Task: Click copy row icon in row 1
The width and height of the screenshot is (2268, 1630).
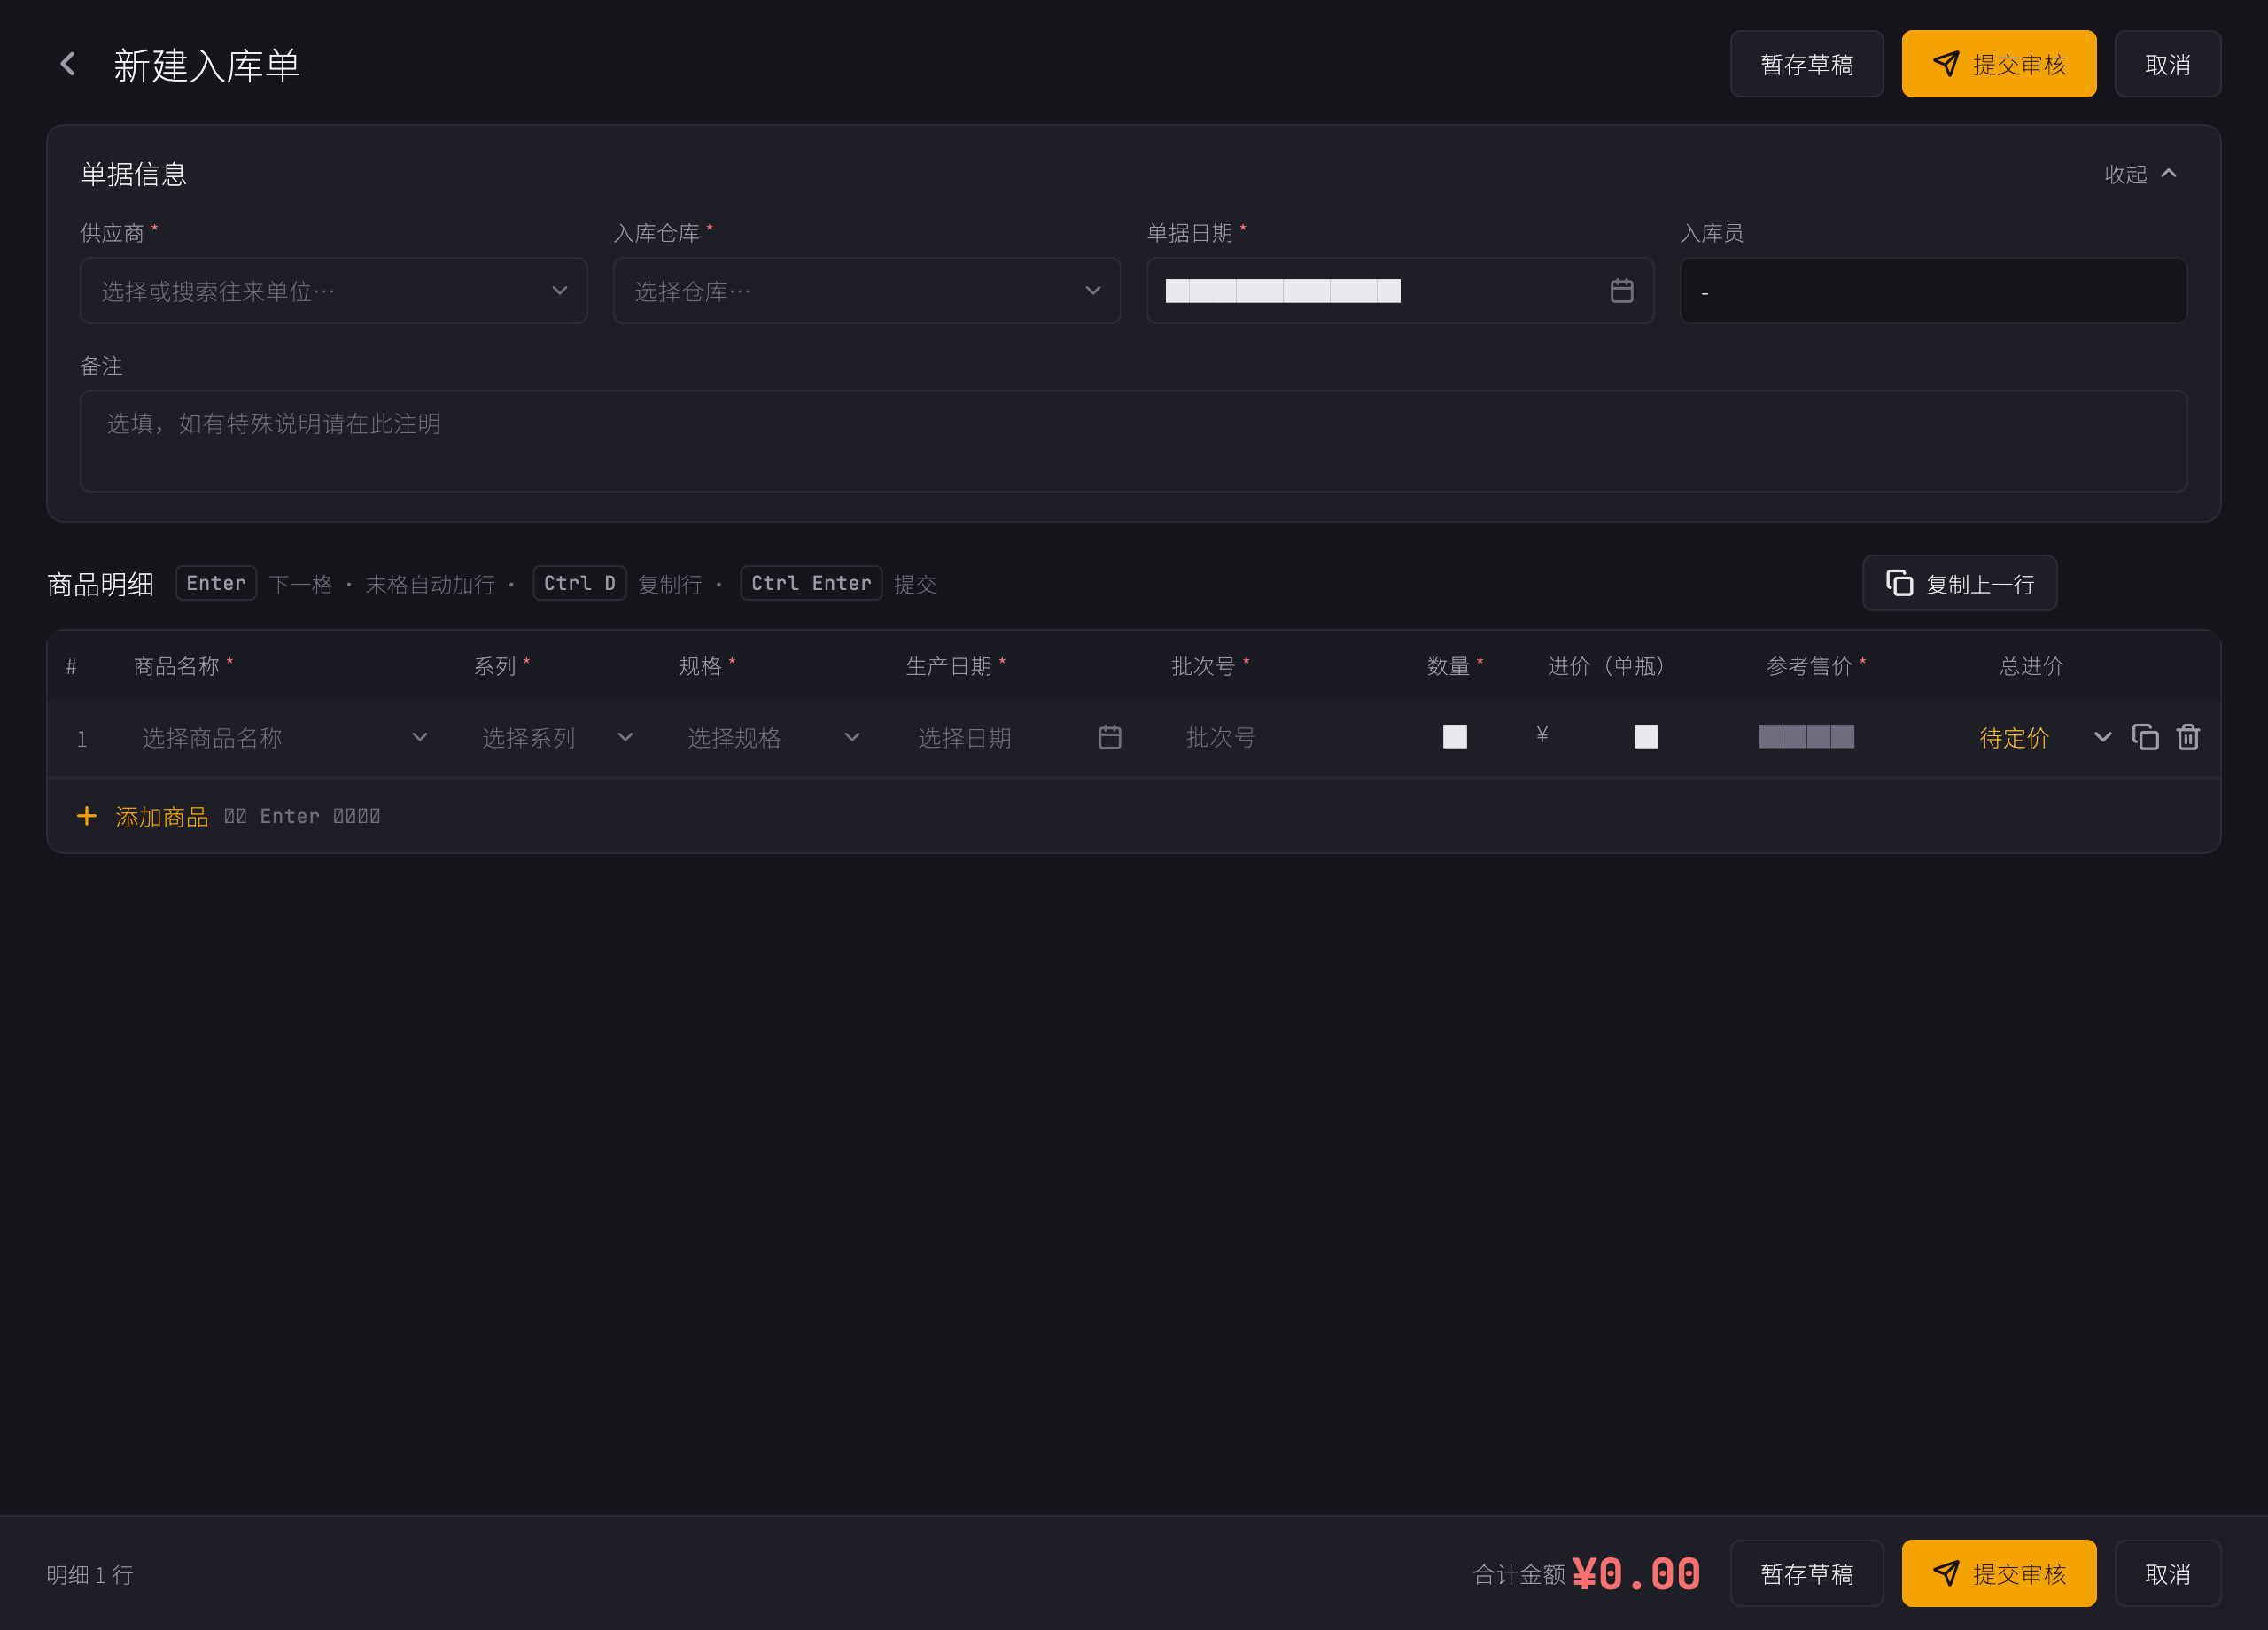Action: point(2145,737)
